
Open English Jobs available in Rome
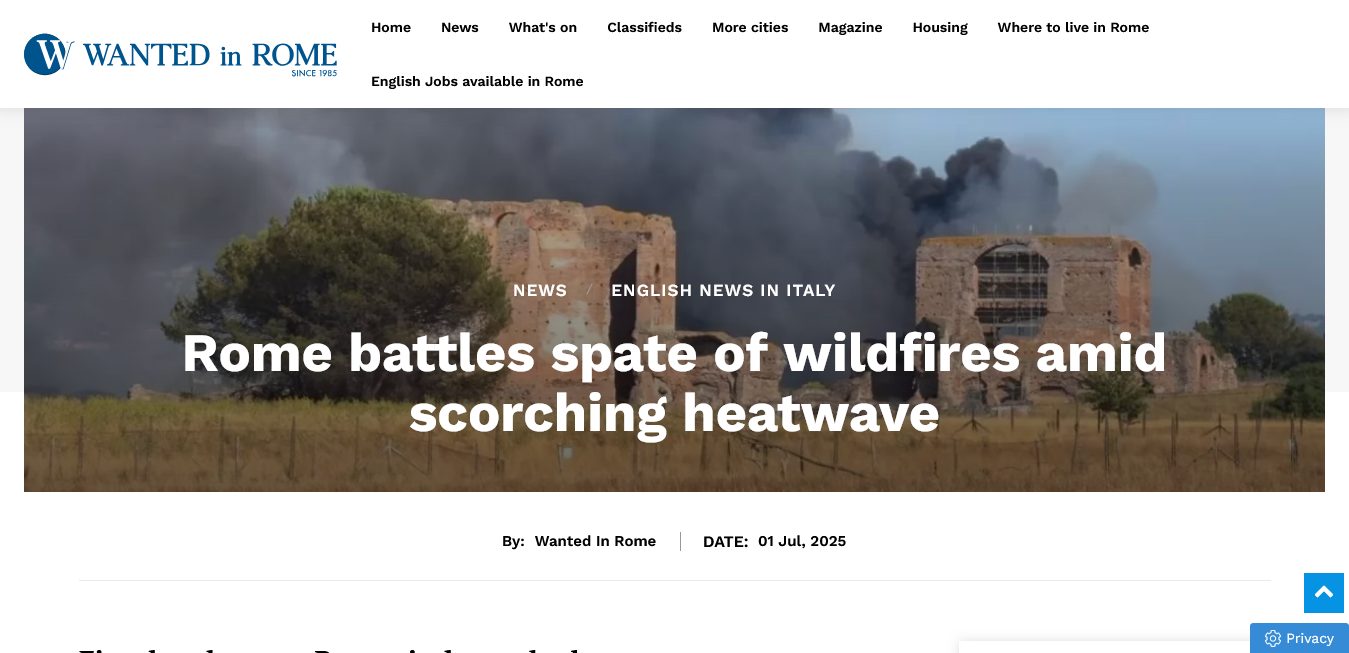point(477,81)
